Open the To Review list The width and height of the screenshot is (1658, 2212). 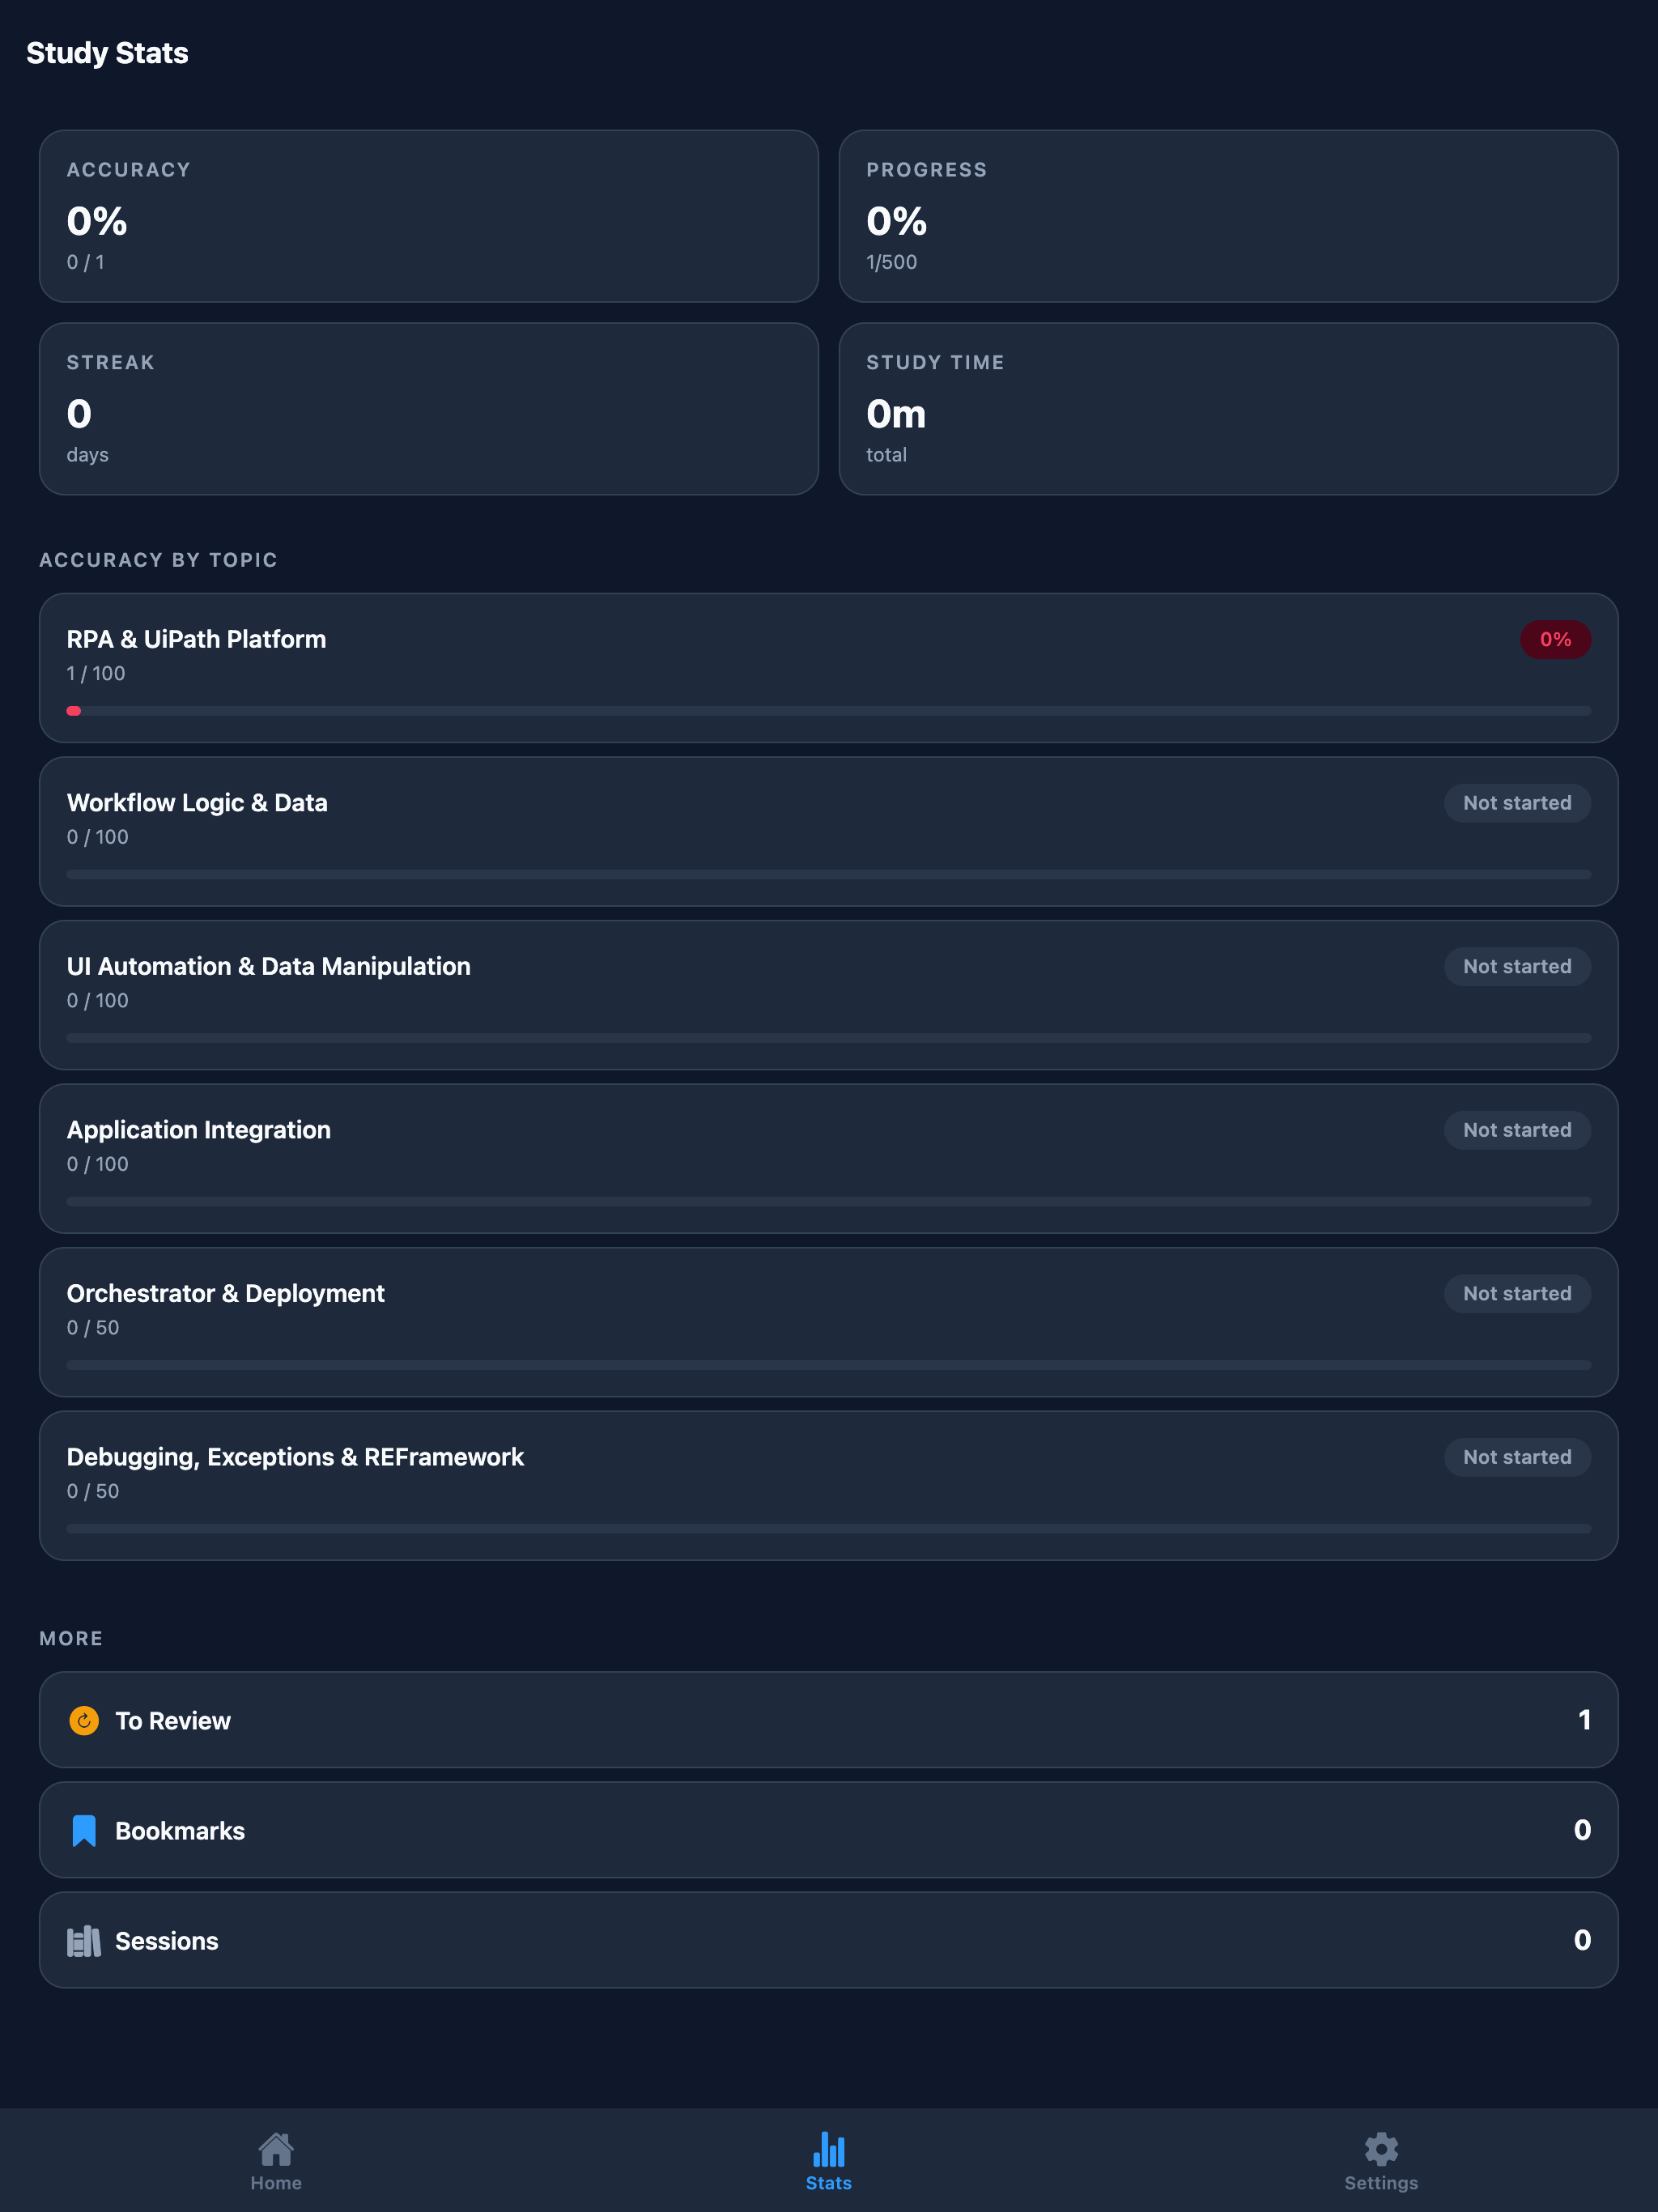pyautogui.click(x=829, y=1720)
